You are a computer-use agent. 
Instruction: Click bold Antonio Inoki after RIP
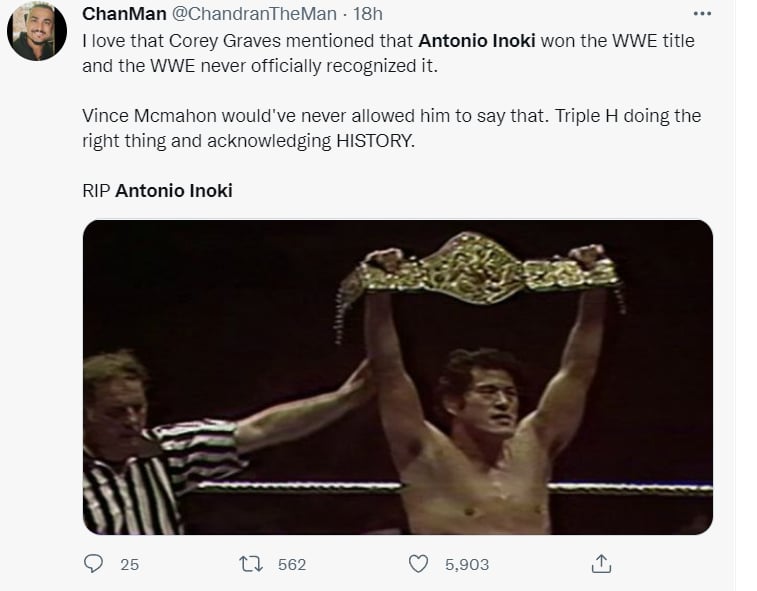174,191
